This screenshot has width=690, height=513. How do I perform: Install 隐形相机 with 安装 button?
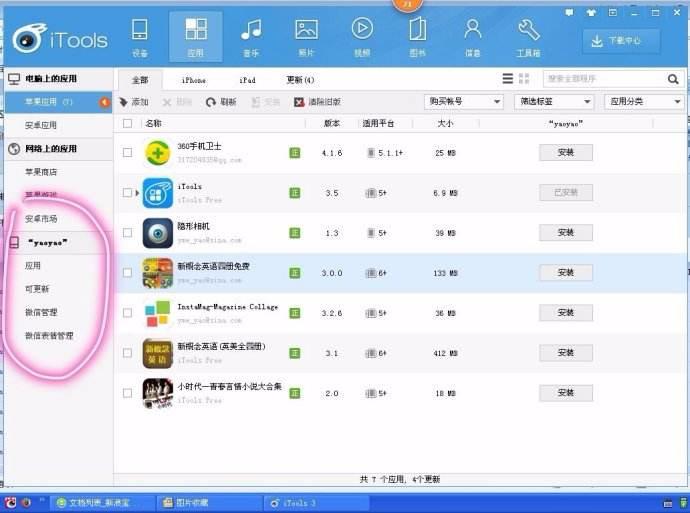[x=565, y=233]
